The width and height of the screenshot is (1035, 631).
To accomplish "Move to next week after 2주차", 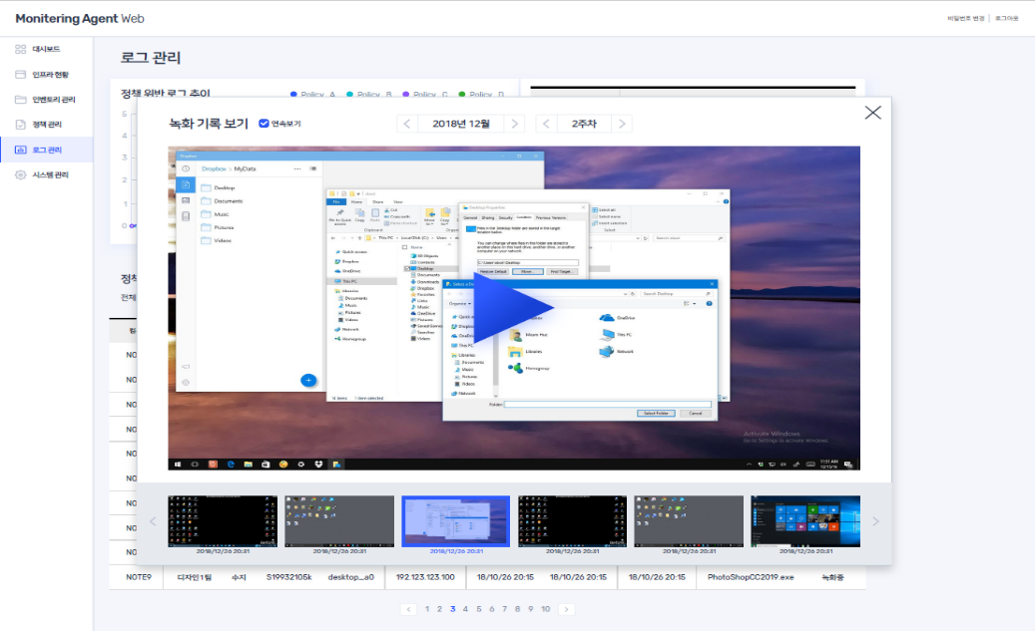I will click(622, 124).
